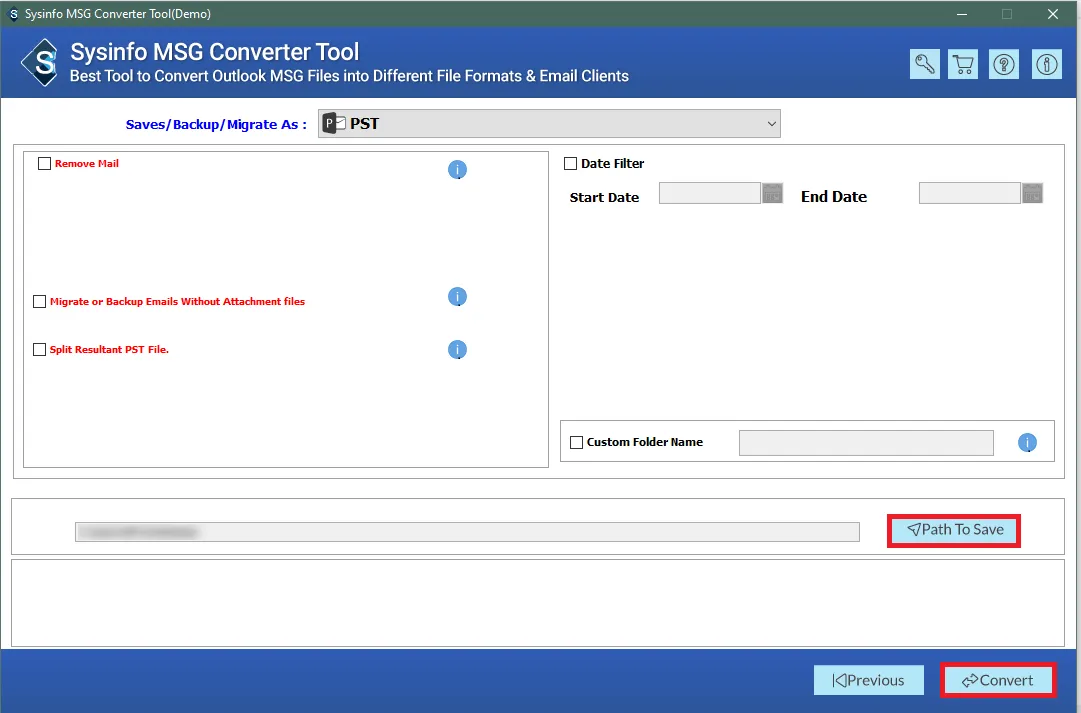Open the shopping cart purchase icon
The image size is (1081, 713).
tap(964, 64)
